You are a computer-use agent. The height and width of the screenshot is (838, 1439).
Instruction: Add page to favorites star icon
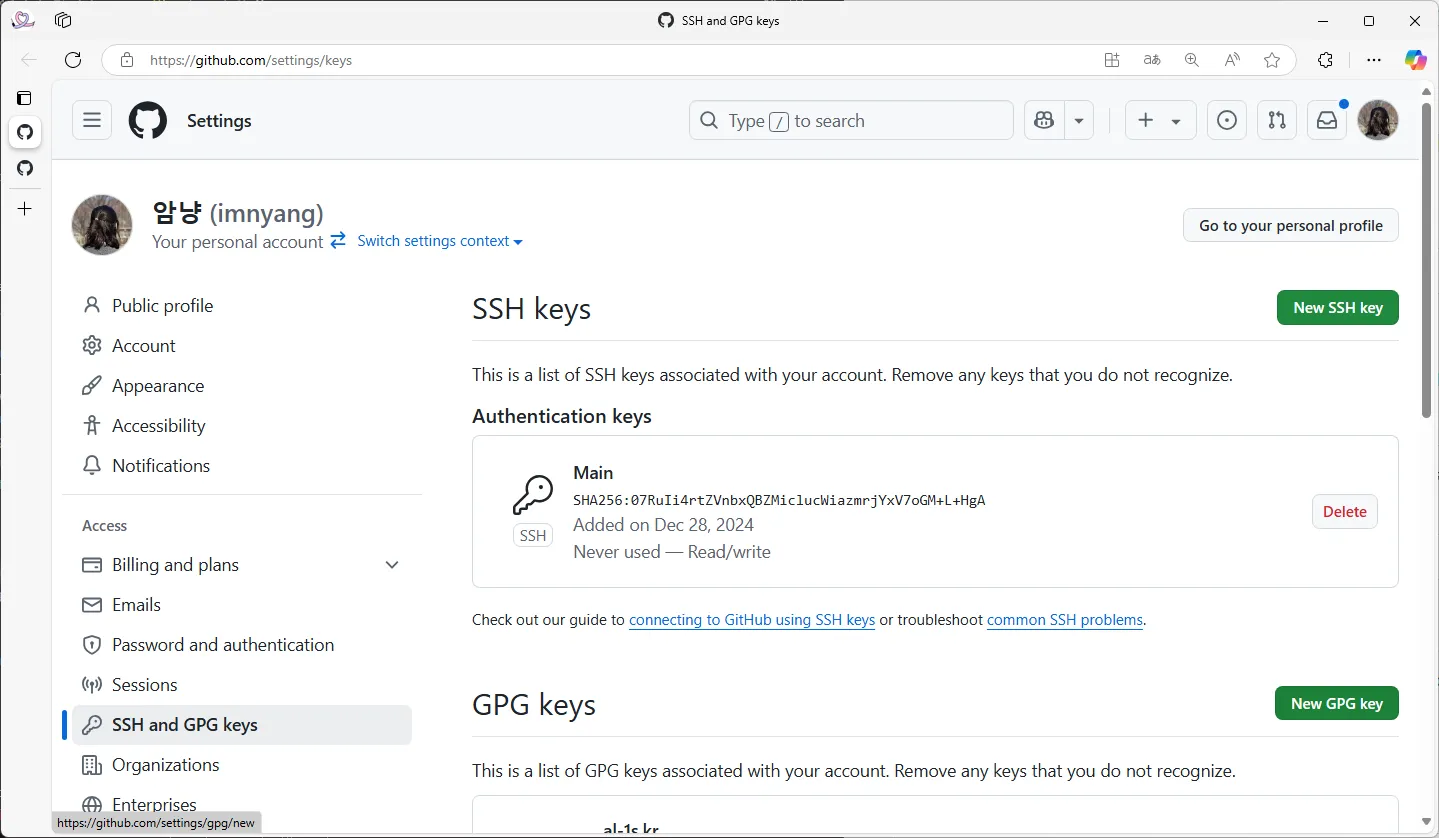(x=1272, y=60)
